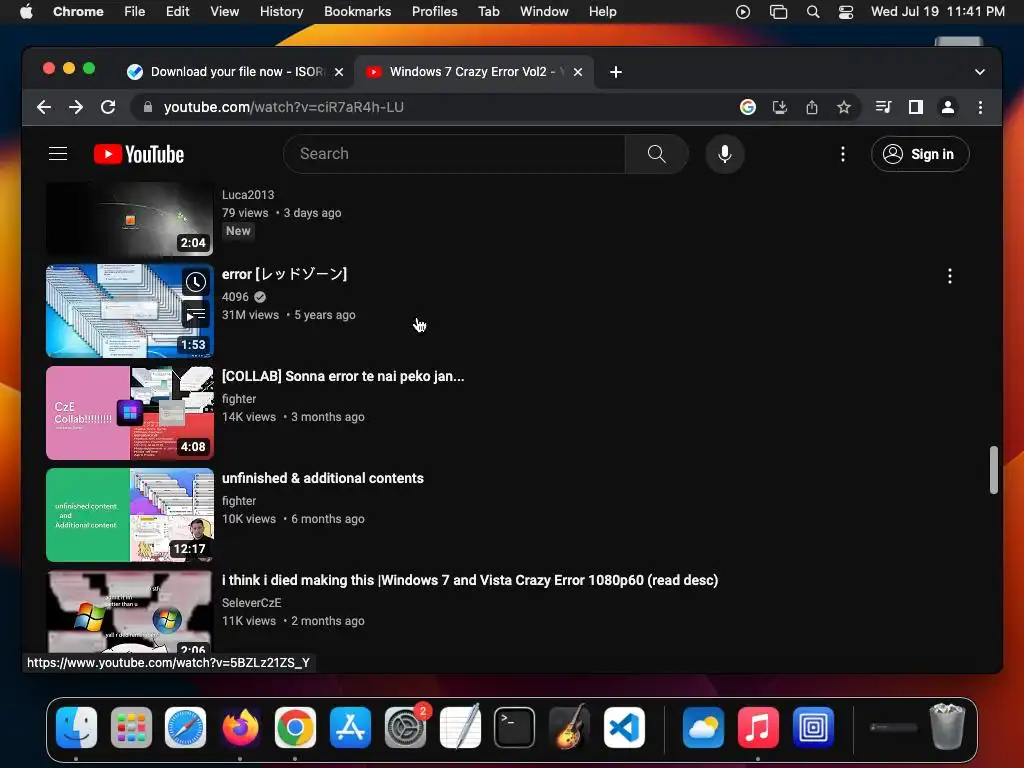Expand the tab search dropdown
Viewport: 1024px width, 768px height.
coord(980,72)
